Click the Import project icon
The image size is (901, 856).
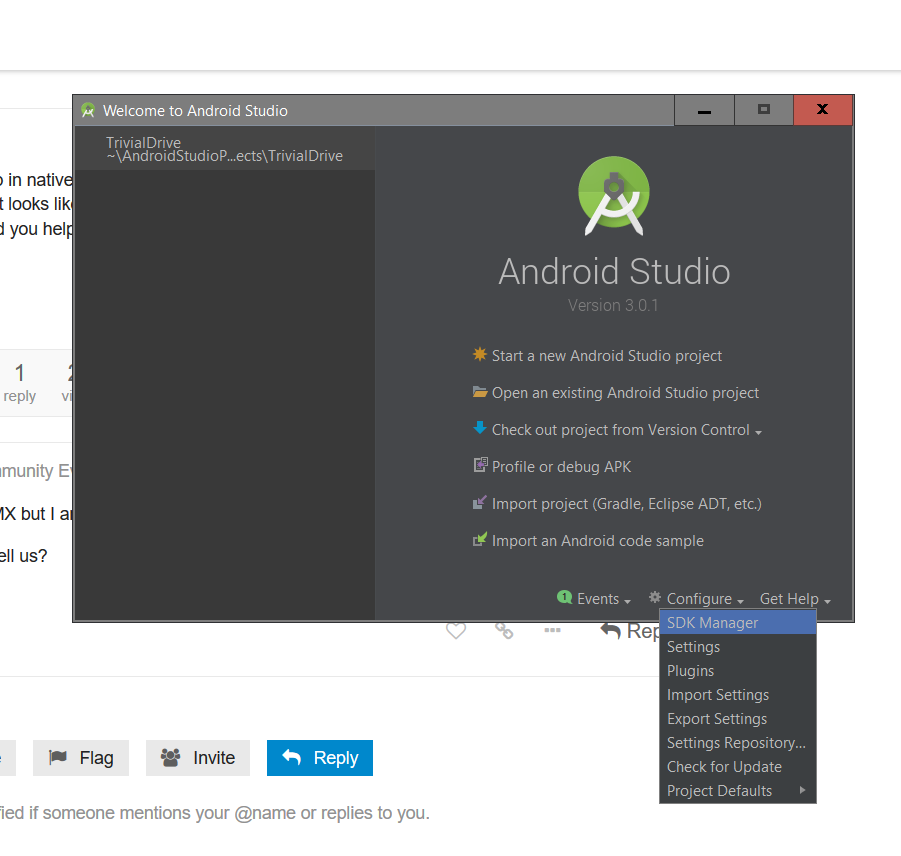(480, 503)
